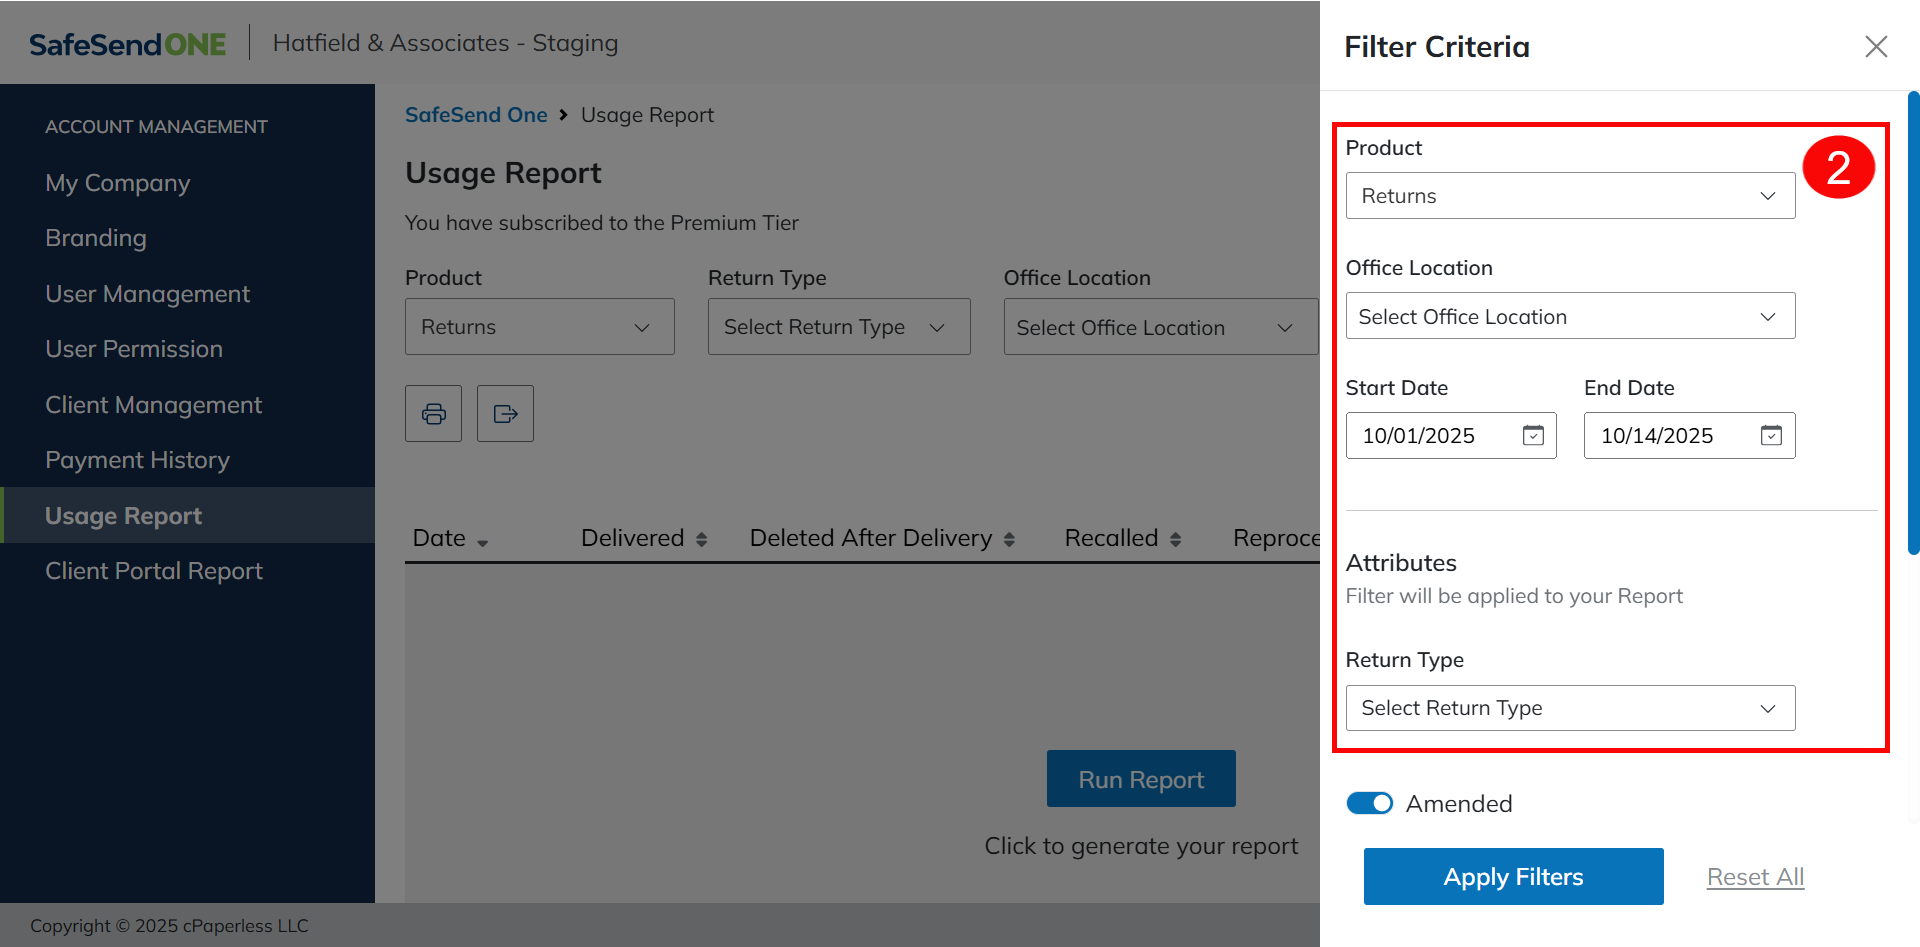Close the Filter Criteria panel
Viewport: 1920px width, 947px height.
pos(1875,47)
